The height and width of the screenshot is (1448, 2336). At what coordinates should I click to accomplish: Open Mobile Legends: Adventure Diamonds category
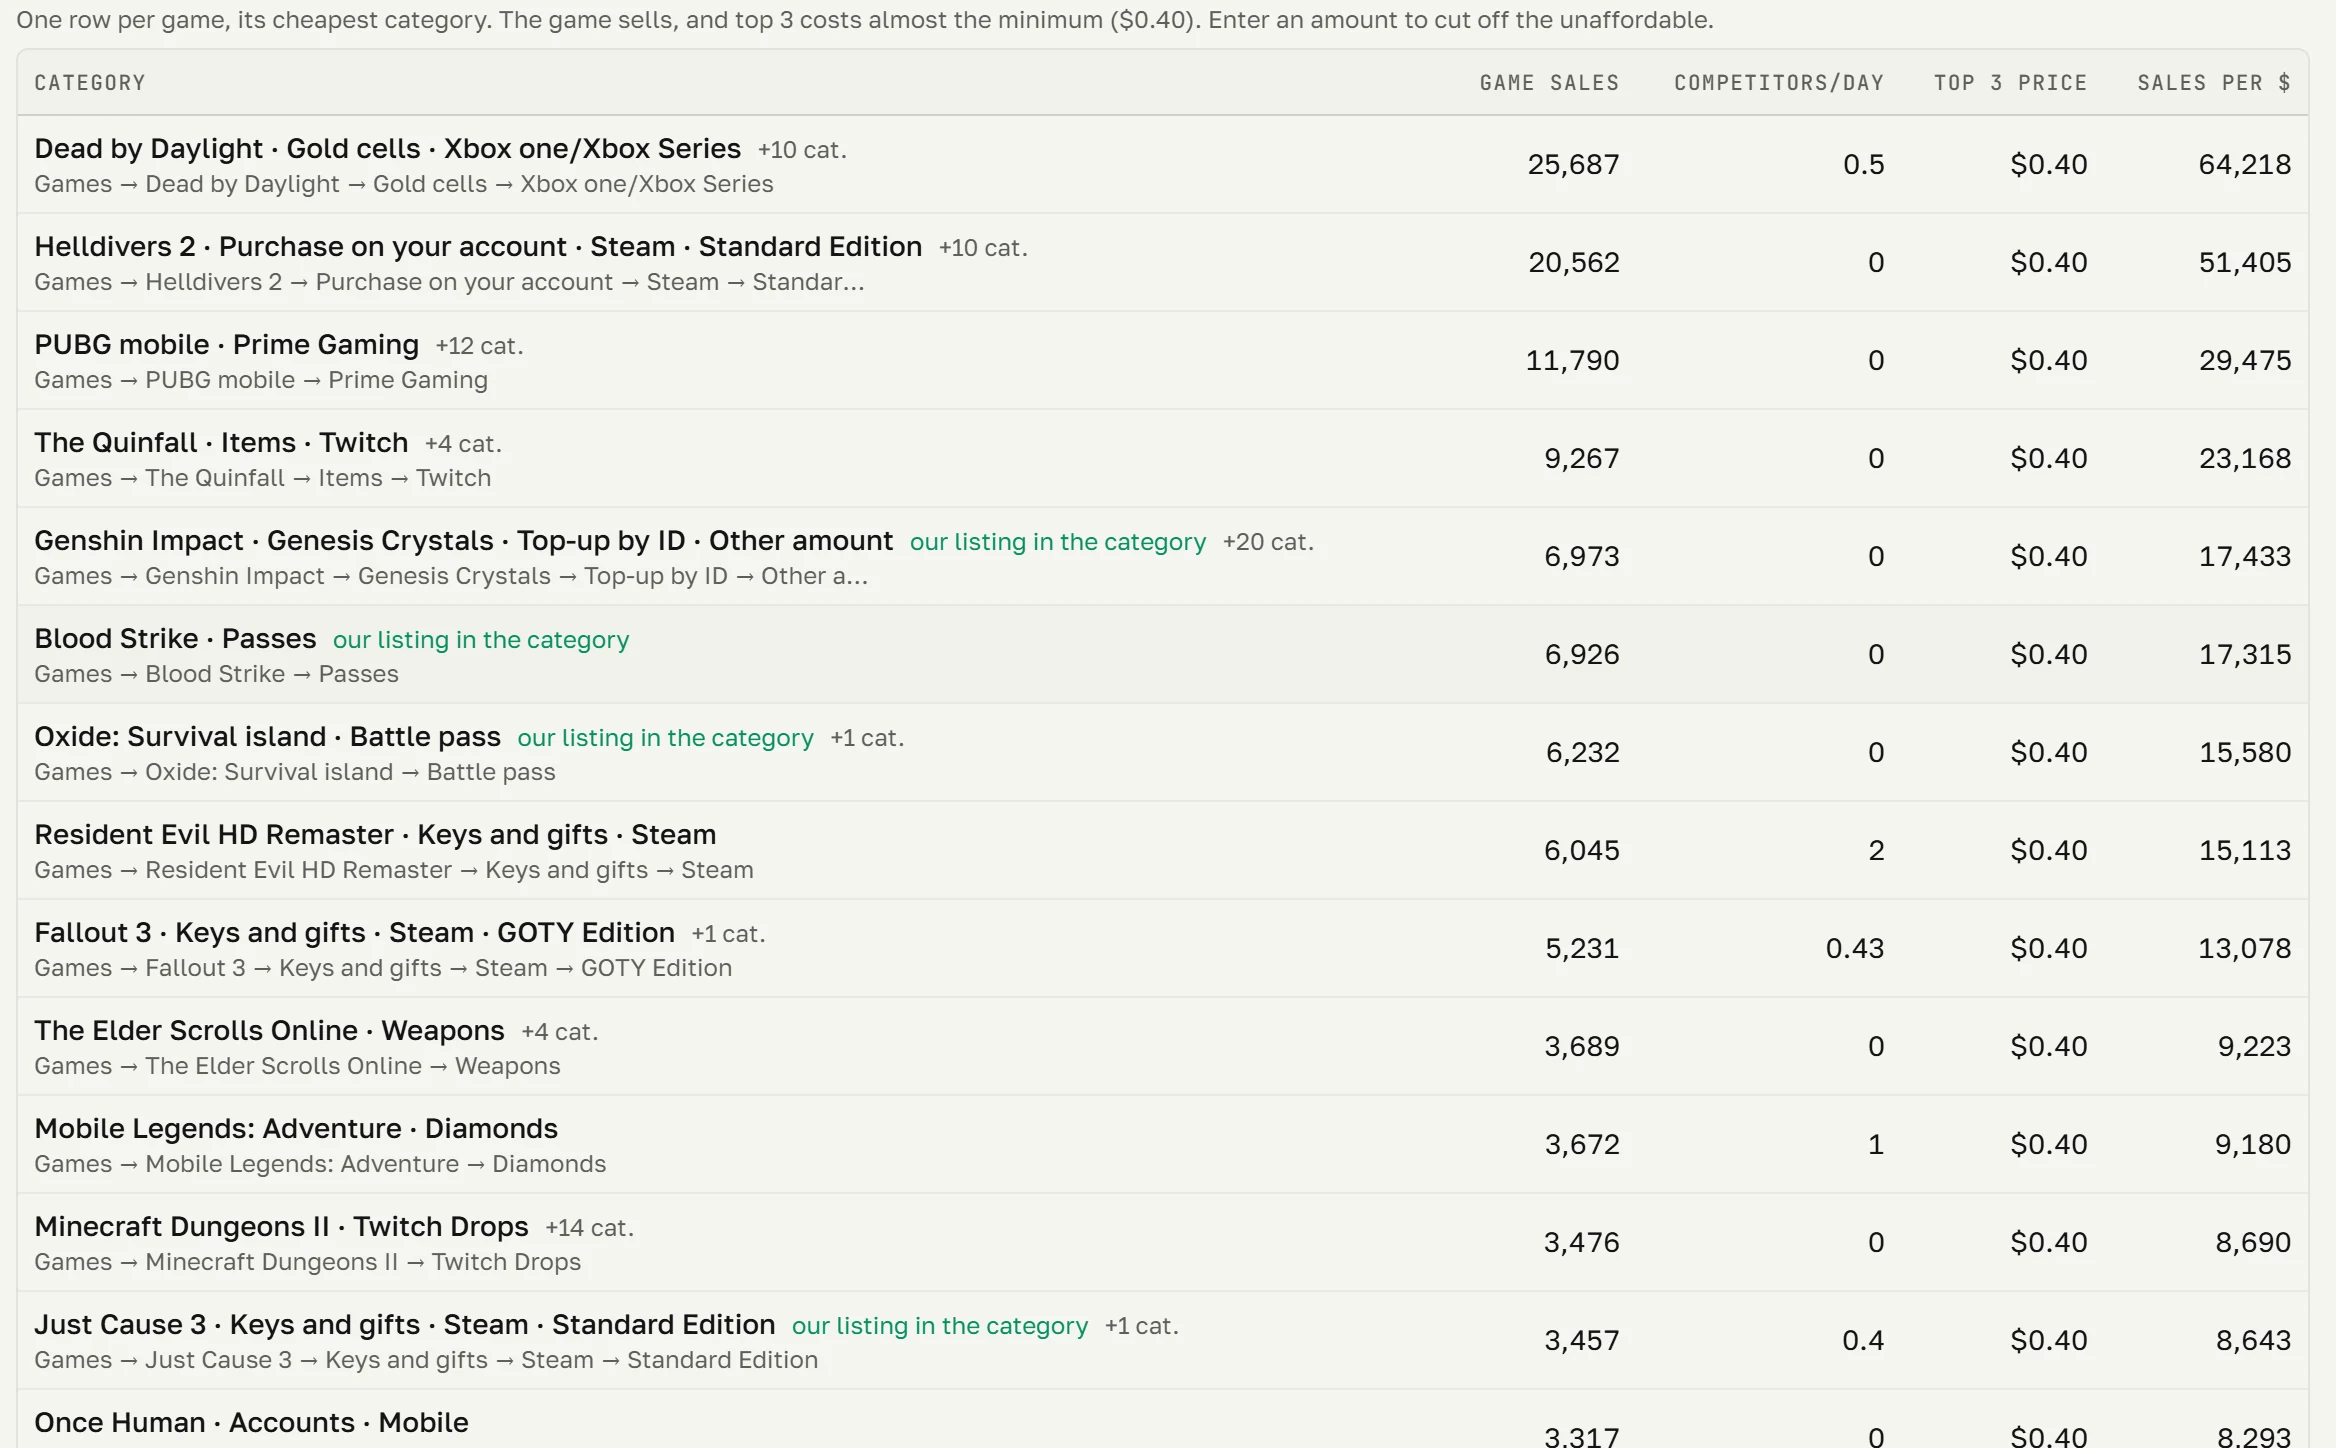[x=296, y=1128]
